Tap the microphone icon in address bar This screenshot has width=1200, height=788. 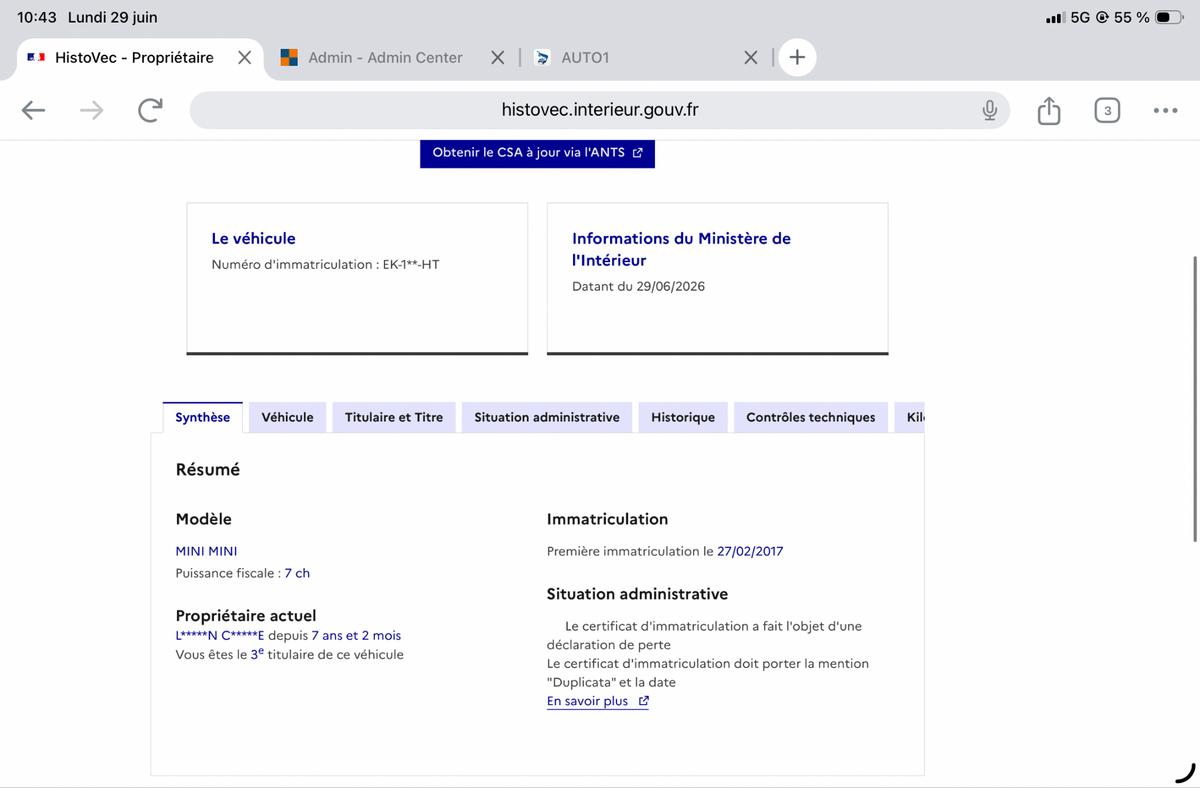pos(989,110)
